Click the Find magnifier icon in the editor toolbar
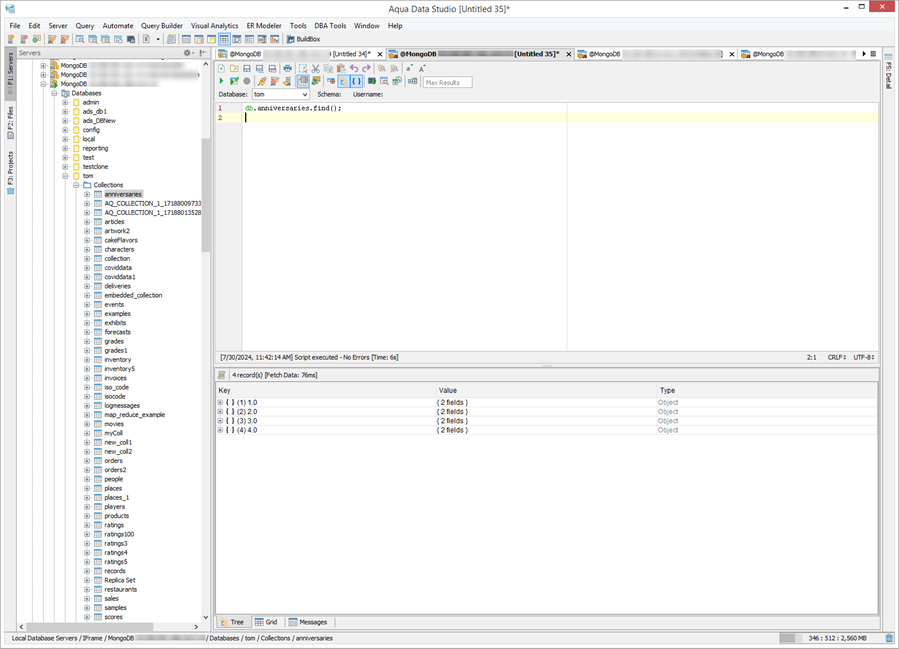This screenshot has width=899, height=649. tap(382, 68)
